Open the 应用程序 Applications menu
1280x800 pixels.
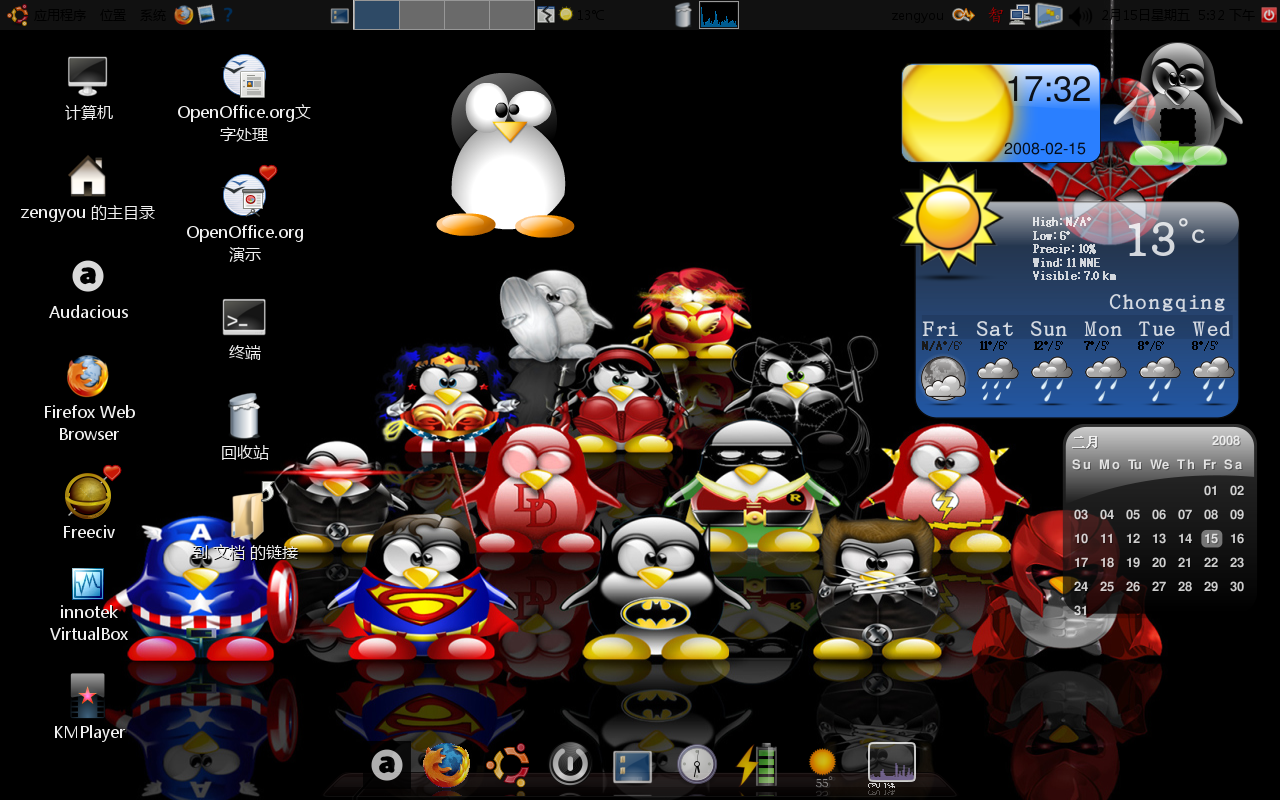click(61, 15)
